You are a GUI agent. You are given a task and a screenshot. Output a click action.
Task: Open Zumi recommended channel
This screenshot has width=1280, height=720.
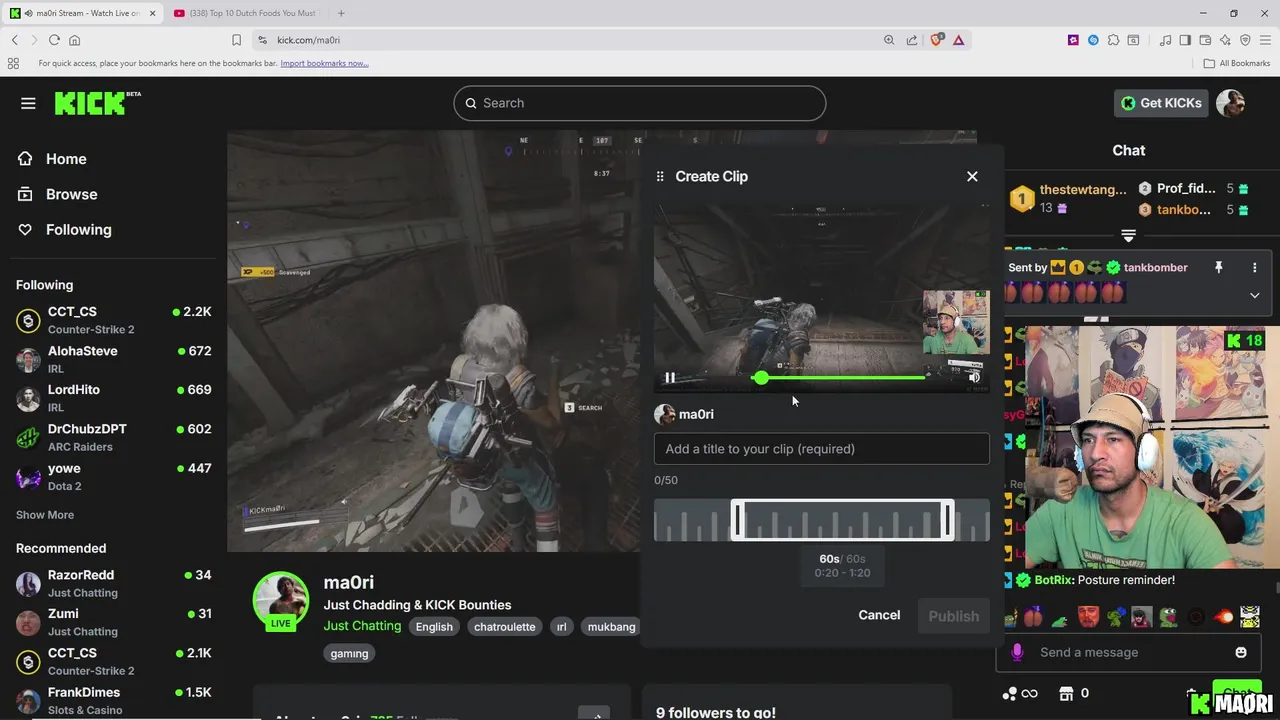[x=113, y=622]
